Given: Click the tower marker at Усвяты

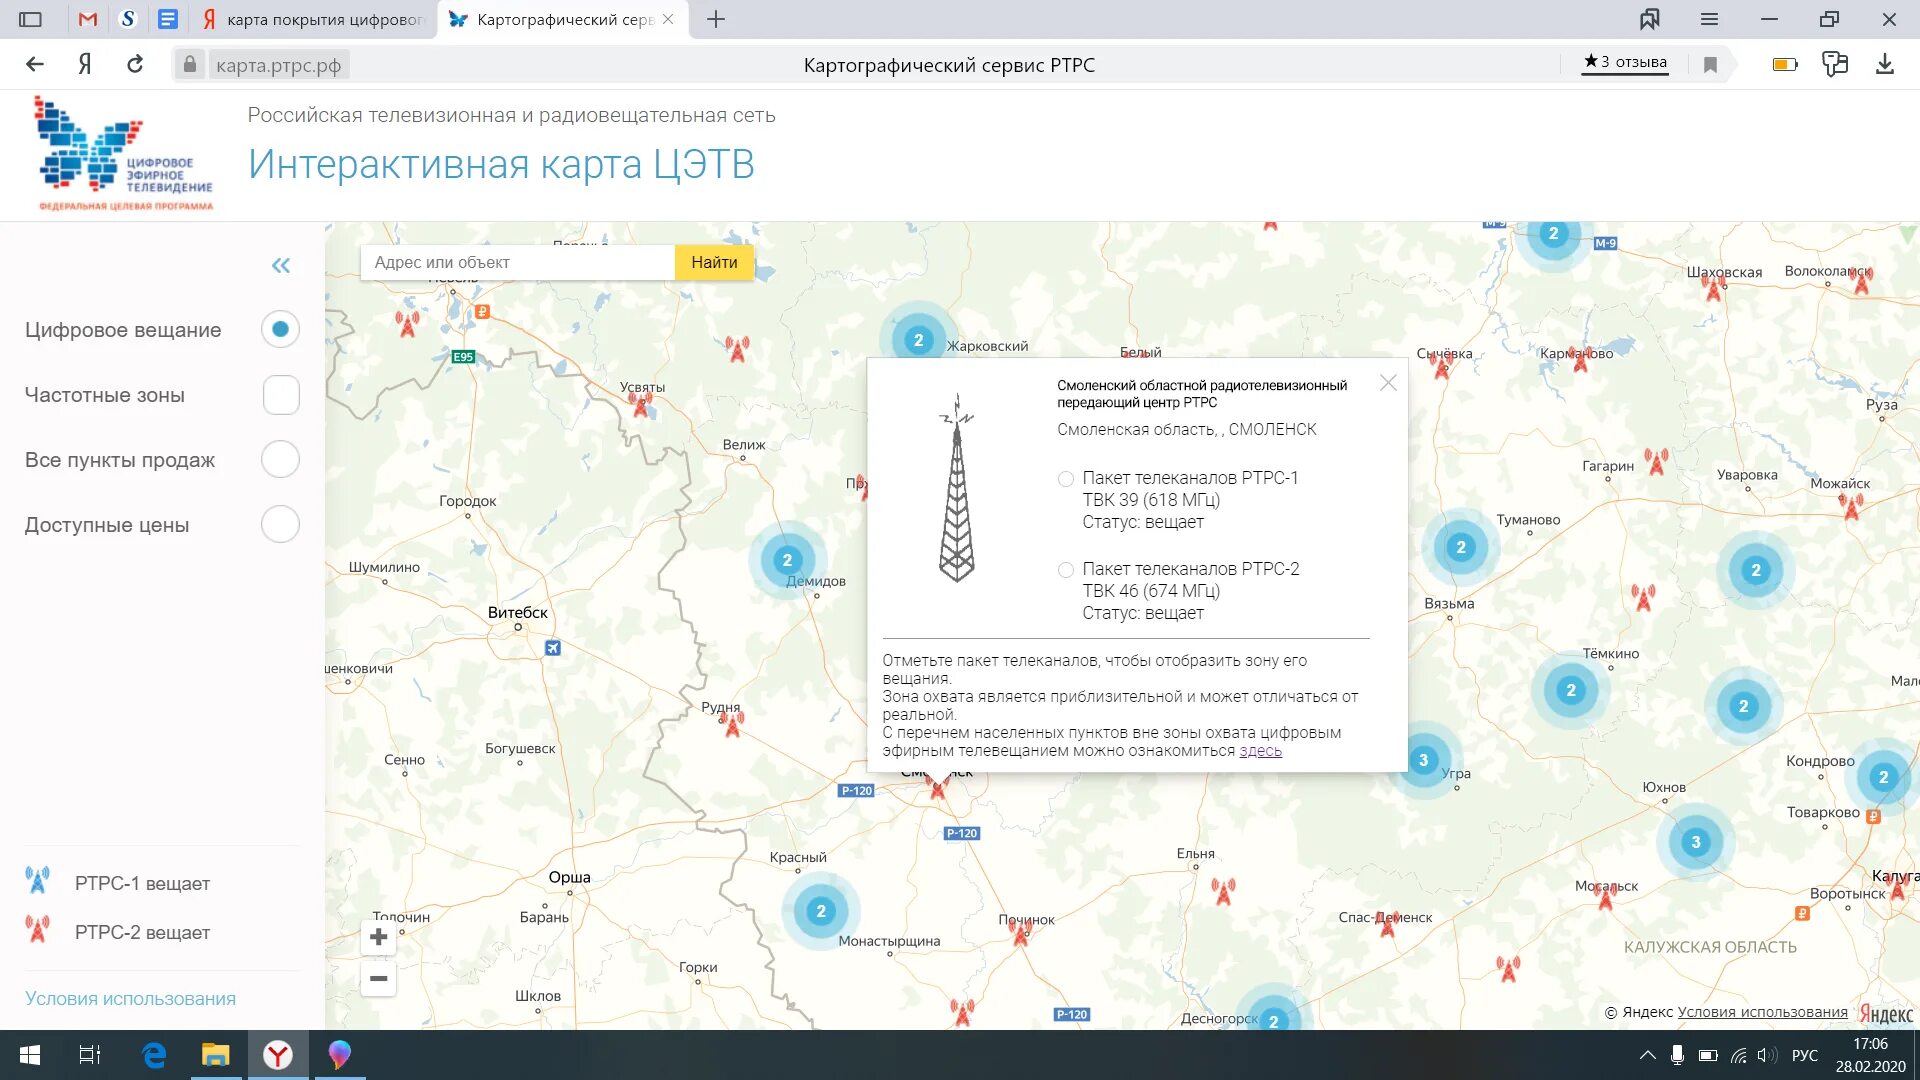Looking at the screenshot, I should pyautogui.click(x=641, y=403).
